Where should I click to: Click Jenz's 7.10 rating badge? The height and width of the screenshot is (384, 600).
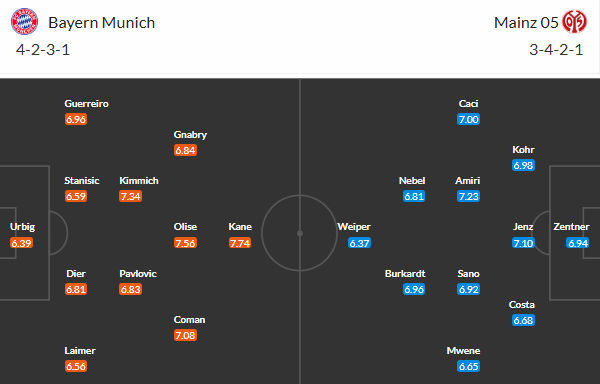pos(523,243)
